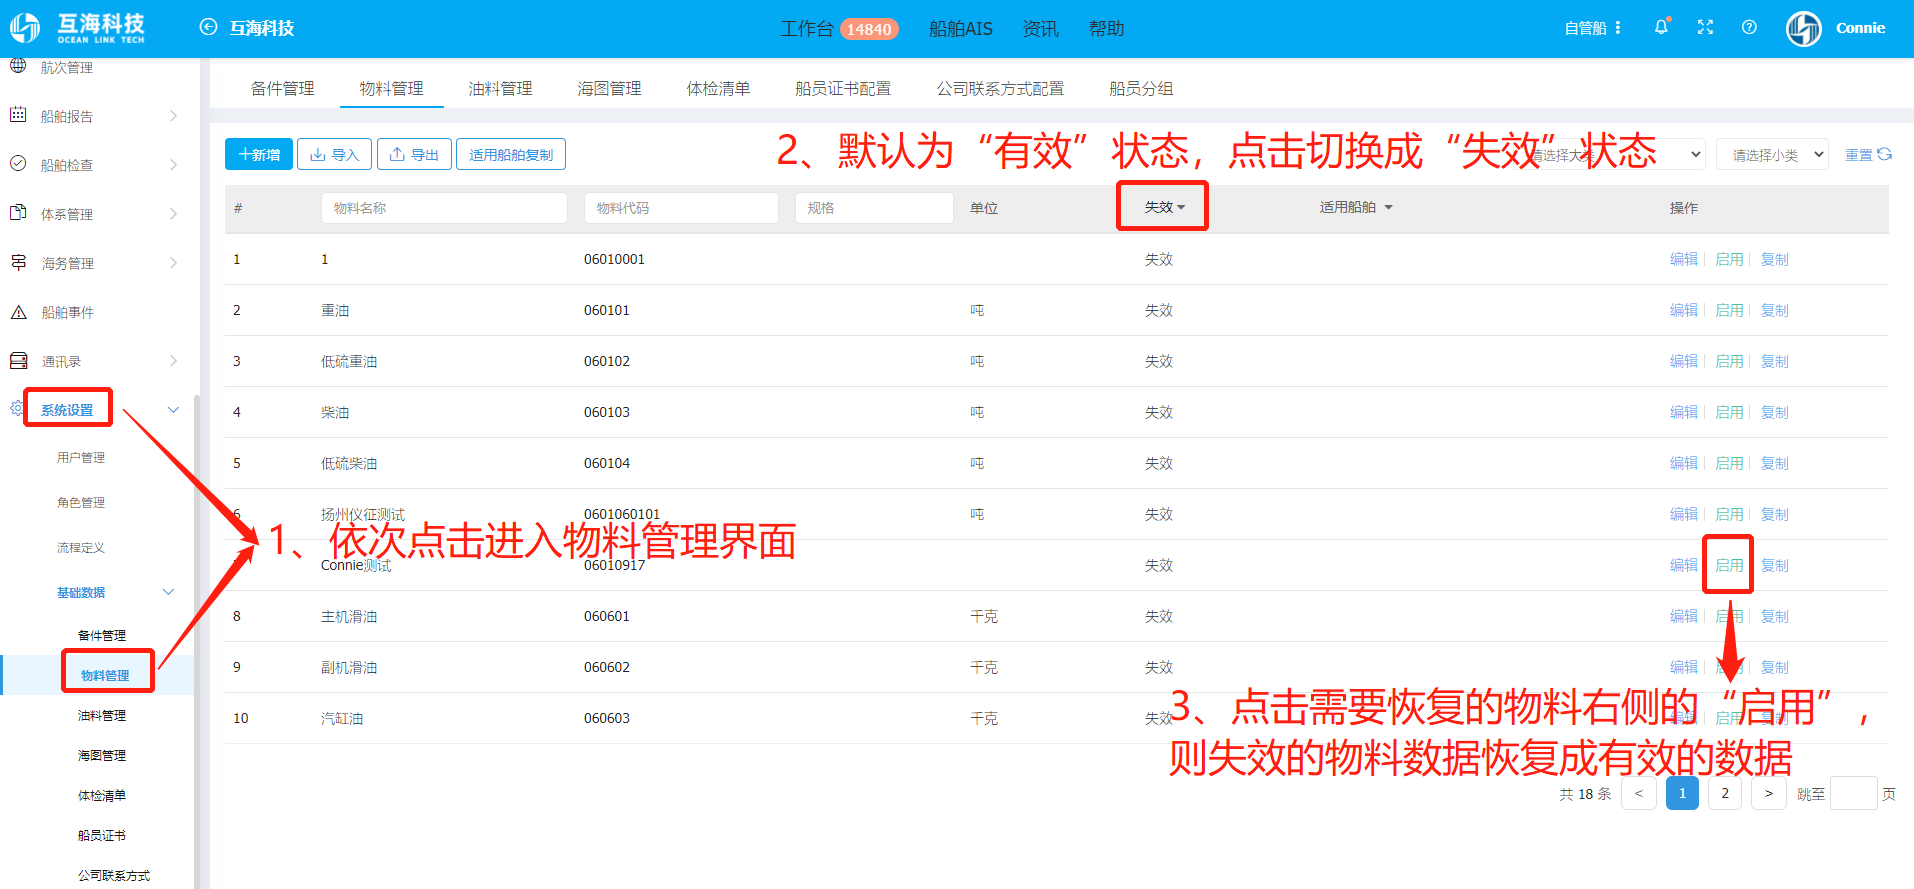Open 工作台 in the top navigation
Viewport: 1914px width, 889px height.
[x=806, y=29]
